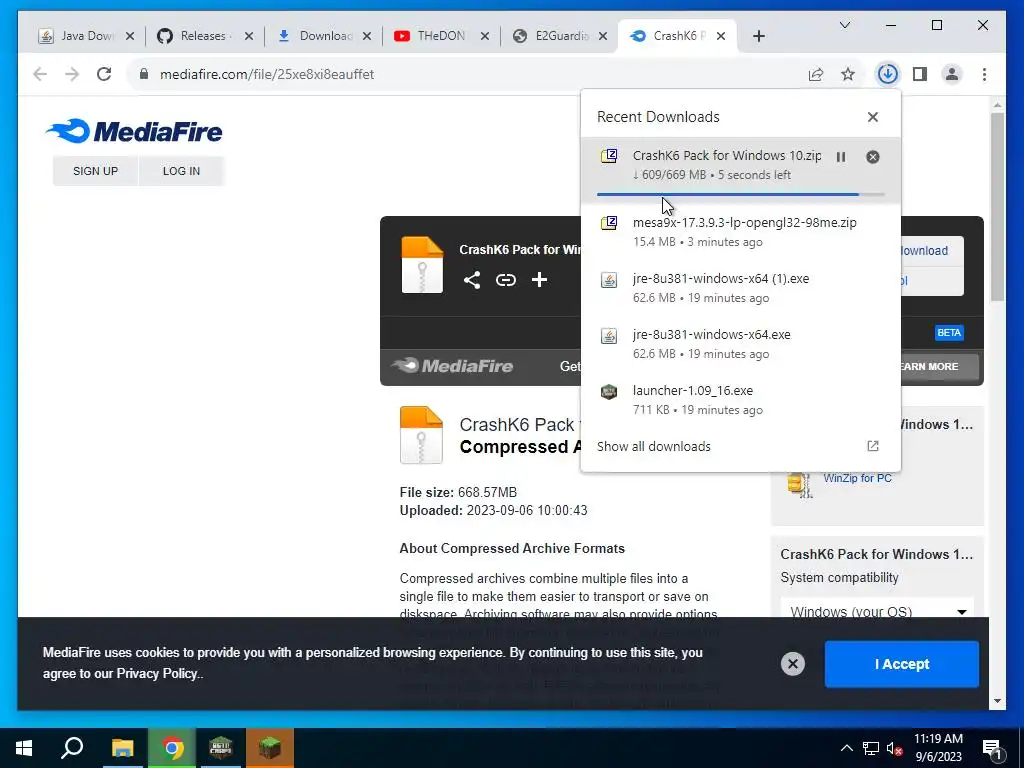
Task: Open jre-8u381-windows-x64.exe download entry
Action: click(741, 344)
